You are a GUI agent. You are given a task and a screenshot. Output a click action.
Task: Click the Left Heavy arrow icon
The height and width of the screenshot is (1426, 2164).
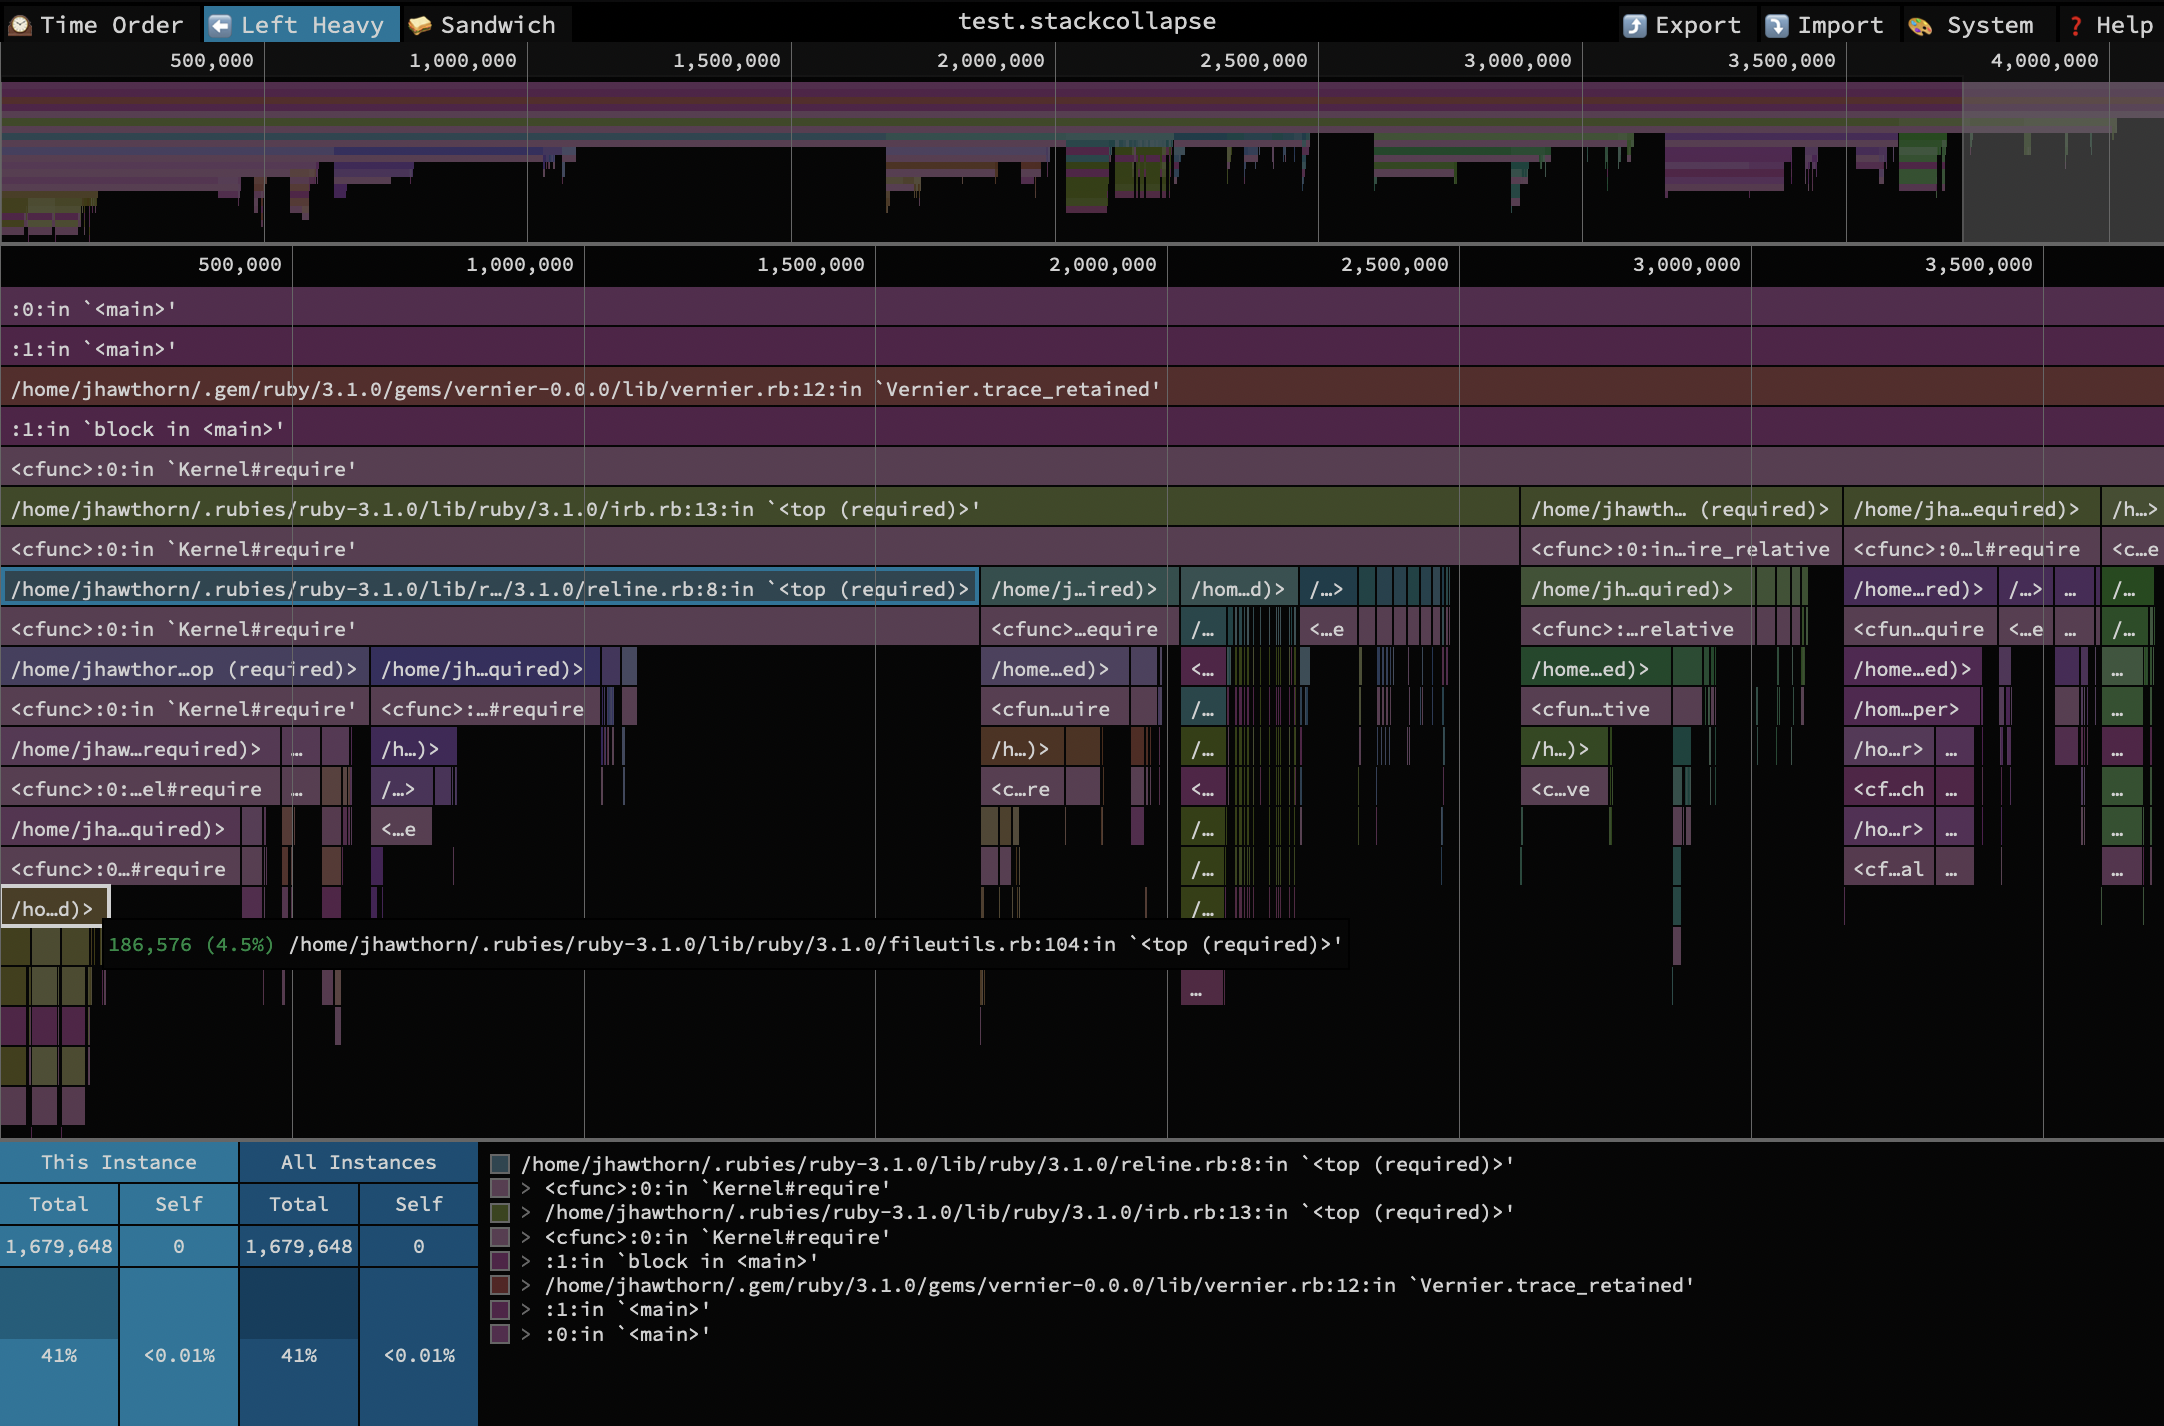pyautogui.click(x=222, y=25)
